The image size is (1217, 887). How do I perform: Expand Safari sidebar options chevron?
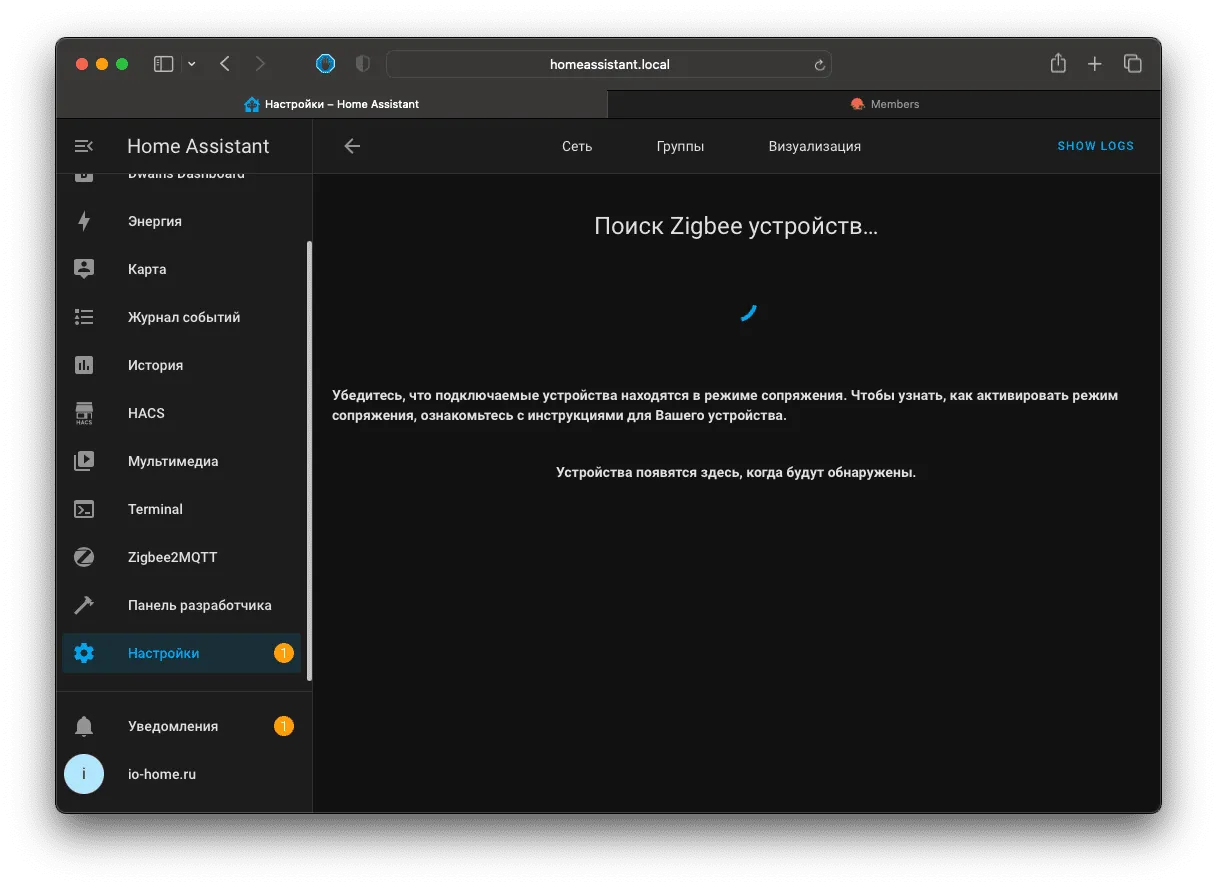click(191, 64)
